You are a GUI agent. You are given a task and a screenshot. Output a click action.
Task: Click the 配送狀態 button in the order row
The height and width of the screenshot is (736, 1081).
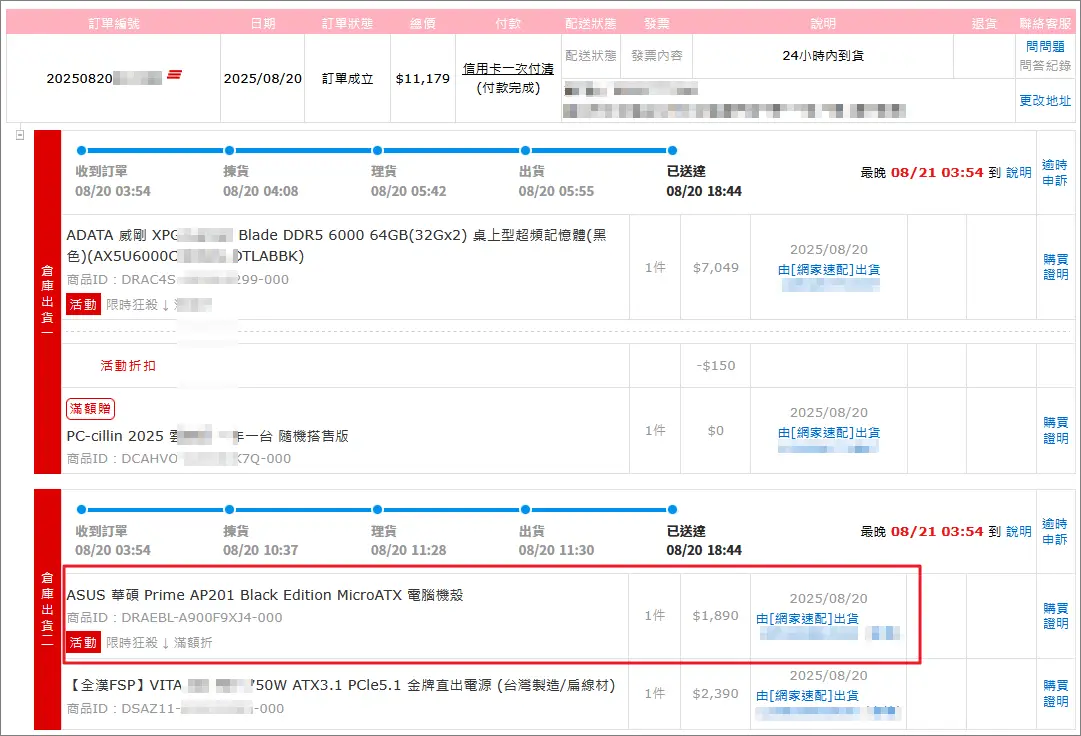[x=591, y=56]
